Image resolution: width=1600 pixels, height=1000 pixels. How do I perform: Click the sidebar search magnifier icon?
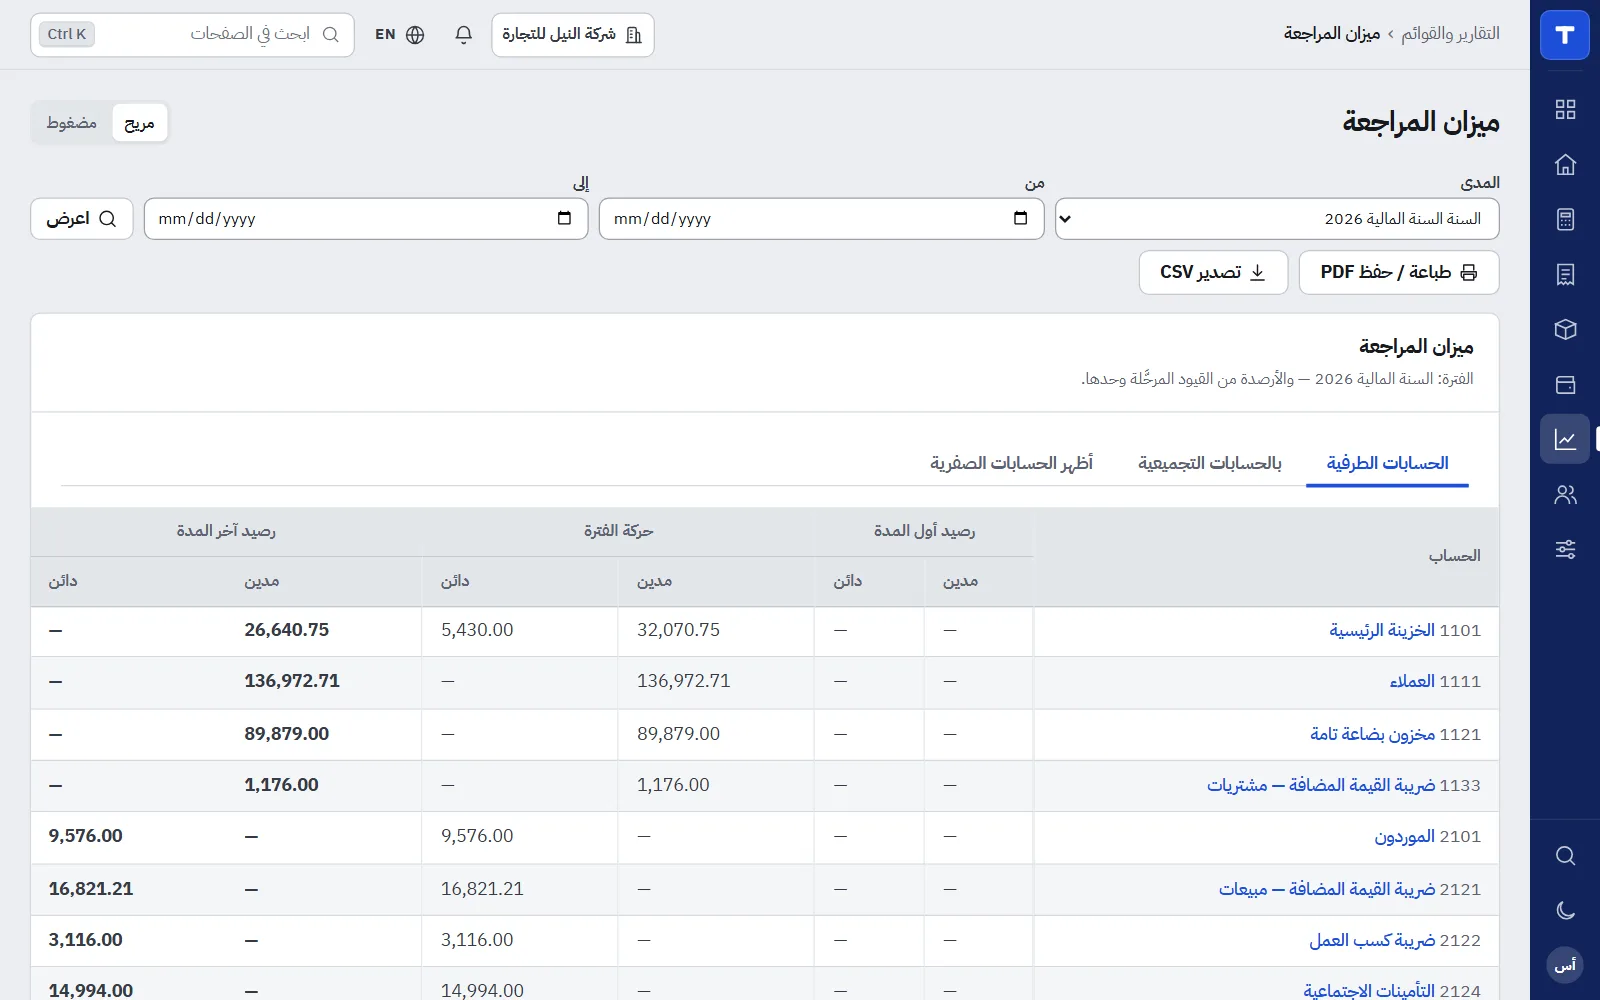(1565, 856)
